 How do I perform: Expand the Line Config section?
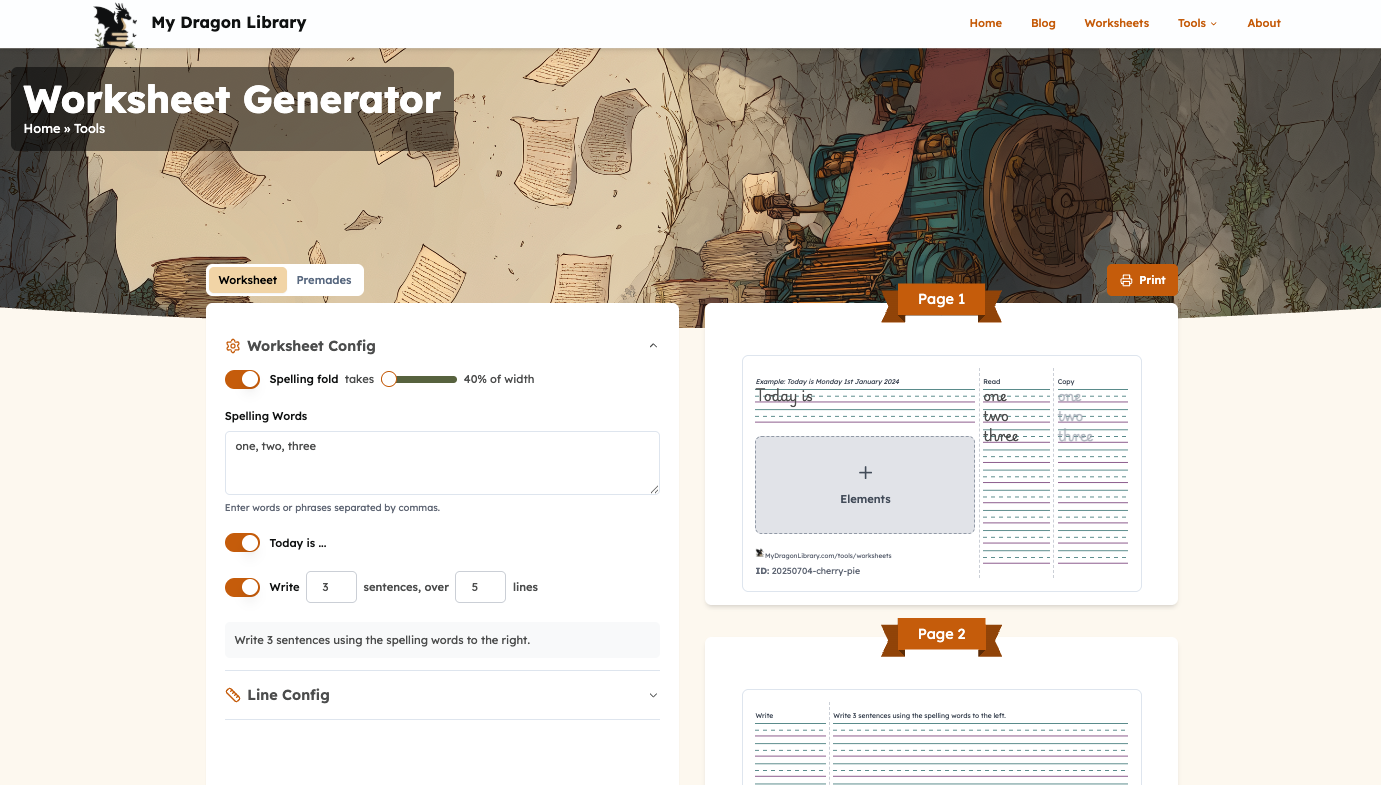[652, 694]
